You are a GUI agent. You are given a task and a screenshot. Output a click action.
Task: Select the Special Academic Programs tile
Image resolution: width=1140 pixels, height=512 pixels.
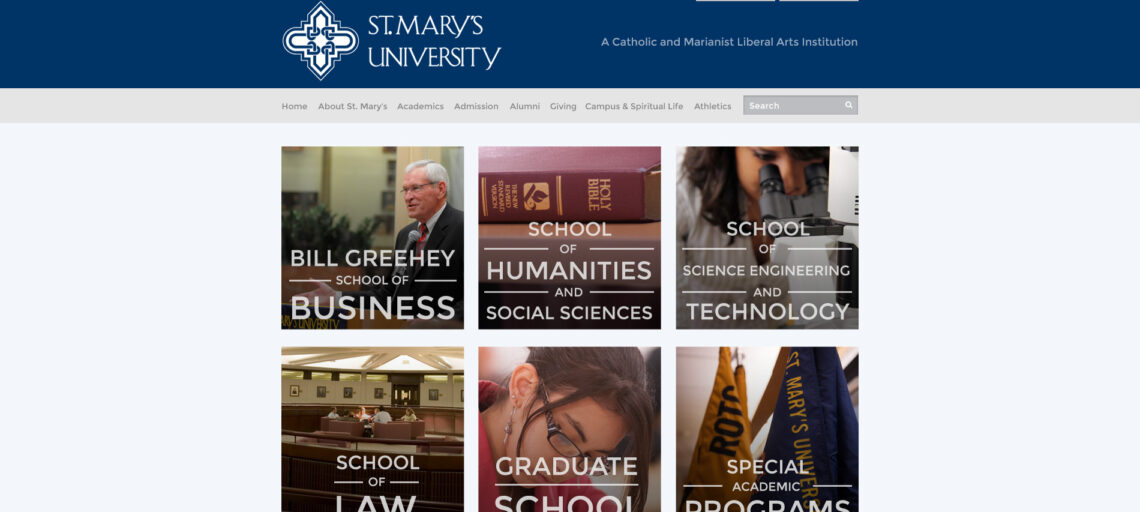[767, 429]
